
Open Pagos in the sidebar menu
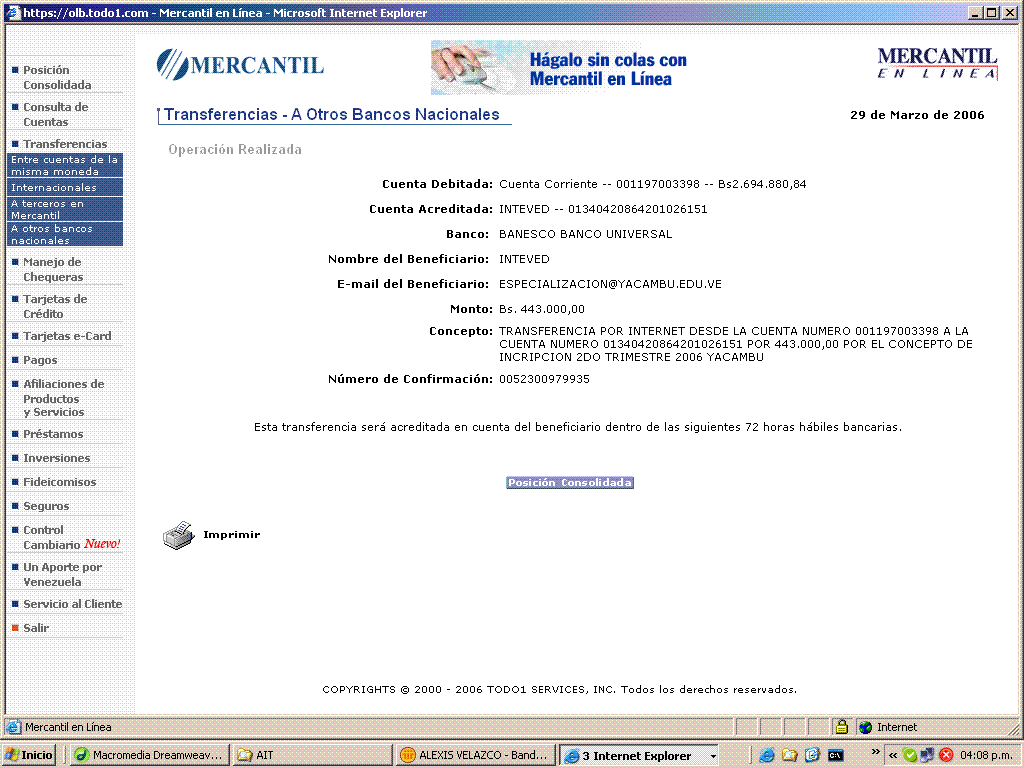click(40, 360)
